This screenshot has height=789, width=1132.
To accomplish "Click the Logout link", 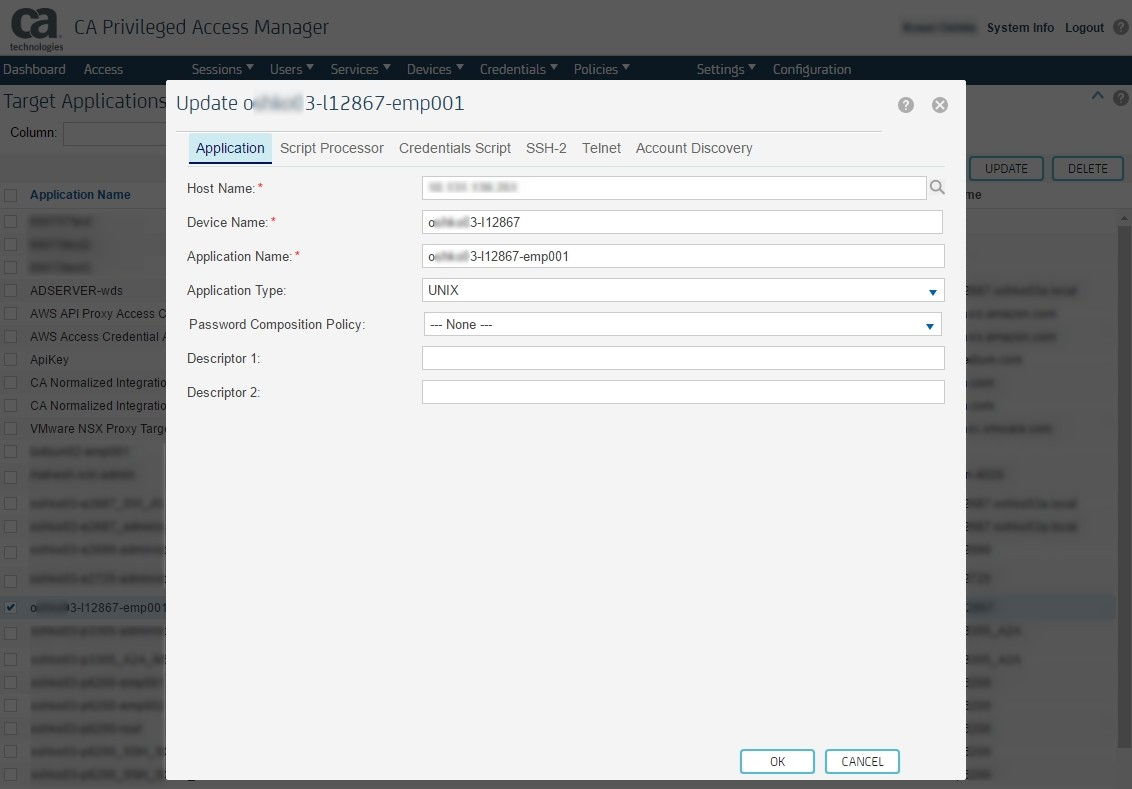I will pos(1084,28).
